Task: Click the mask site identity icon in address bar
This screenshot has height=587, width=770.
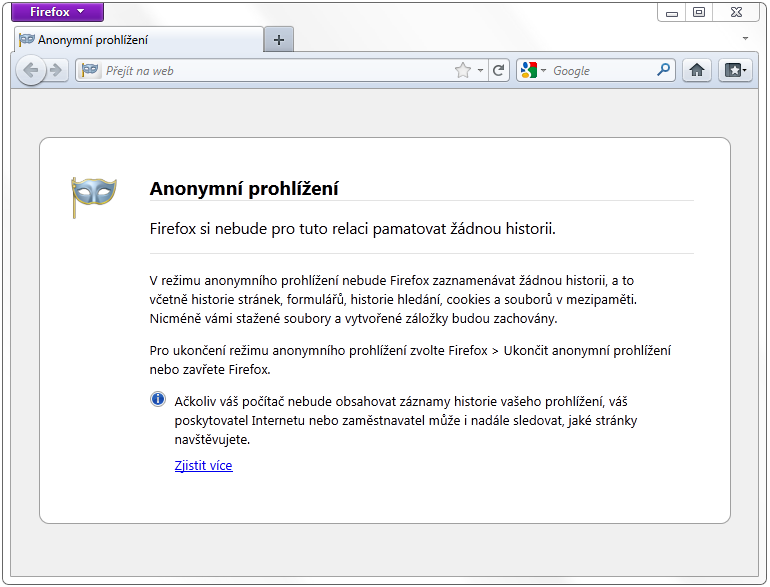Action: tap(90, 70)
